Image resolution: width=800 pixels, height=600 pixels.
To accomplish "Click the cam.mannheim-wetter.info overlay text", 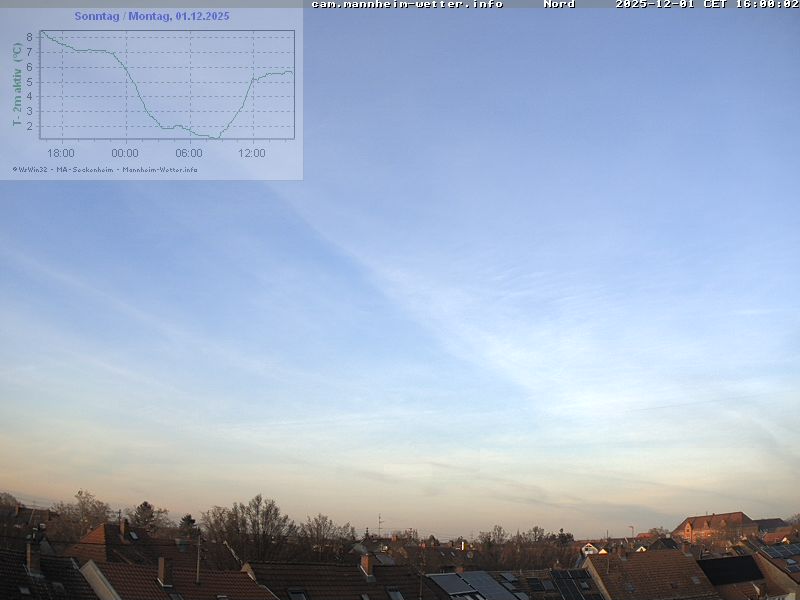I will tap(407, 4).
